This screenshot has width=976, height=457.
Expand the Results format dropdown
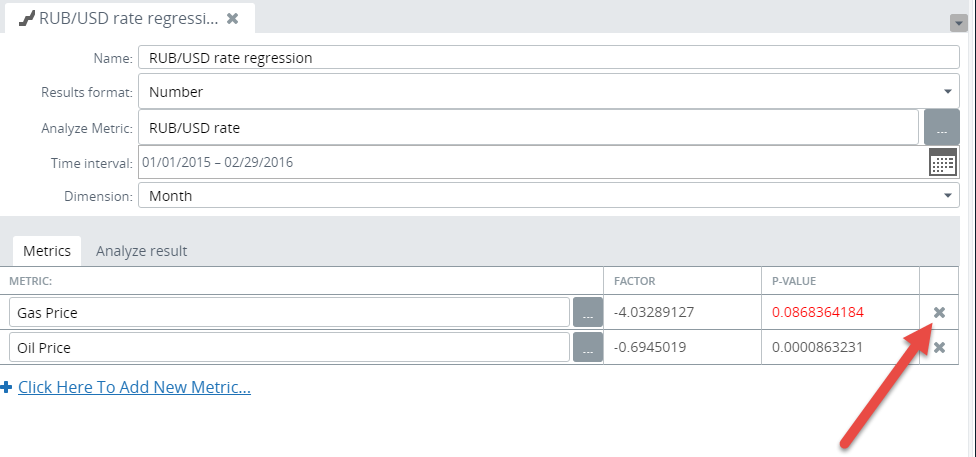point(947,92)
